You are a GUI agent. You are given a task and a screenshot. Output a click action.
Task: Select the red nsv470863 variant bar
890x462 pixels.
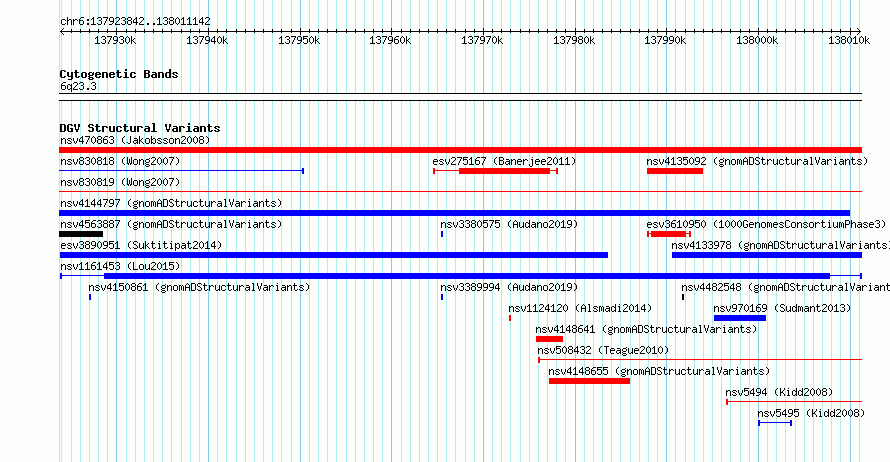coord(460,150)
